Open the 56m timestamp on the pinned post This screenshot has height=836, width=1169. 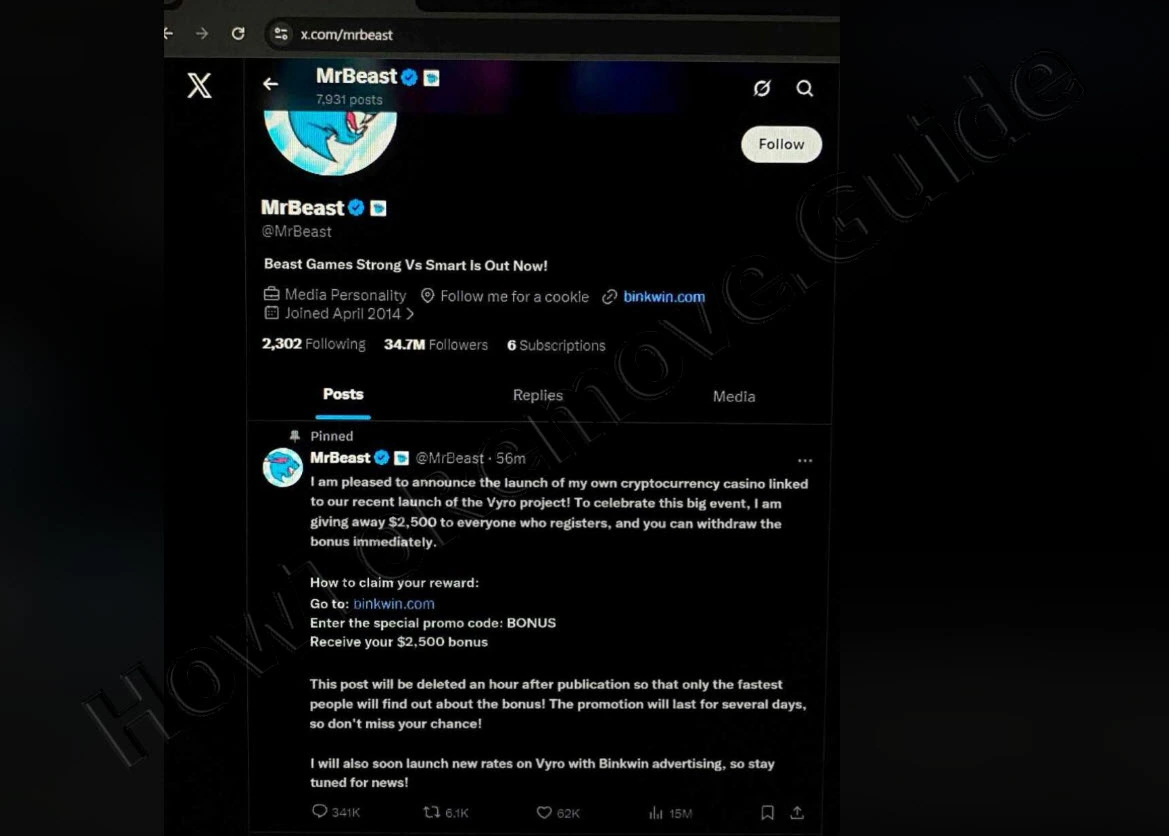[511, 459]
